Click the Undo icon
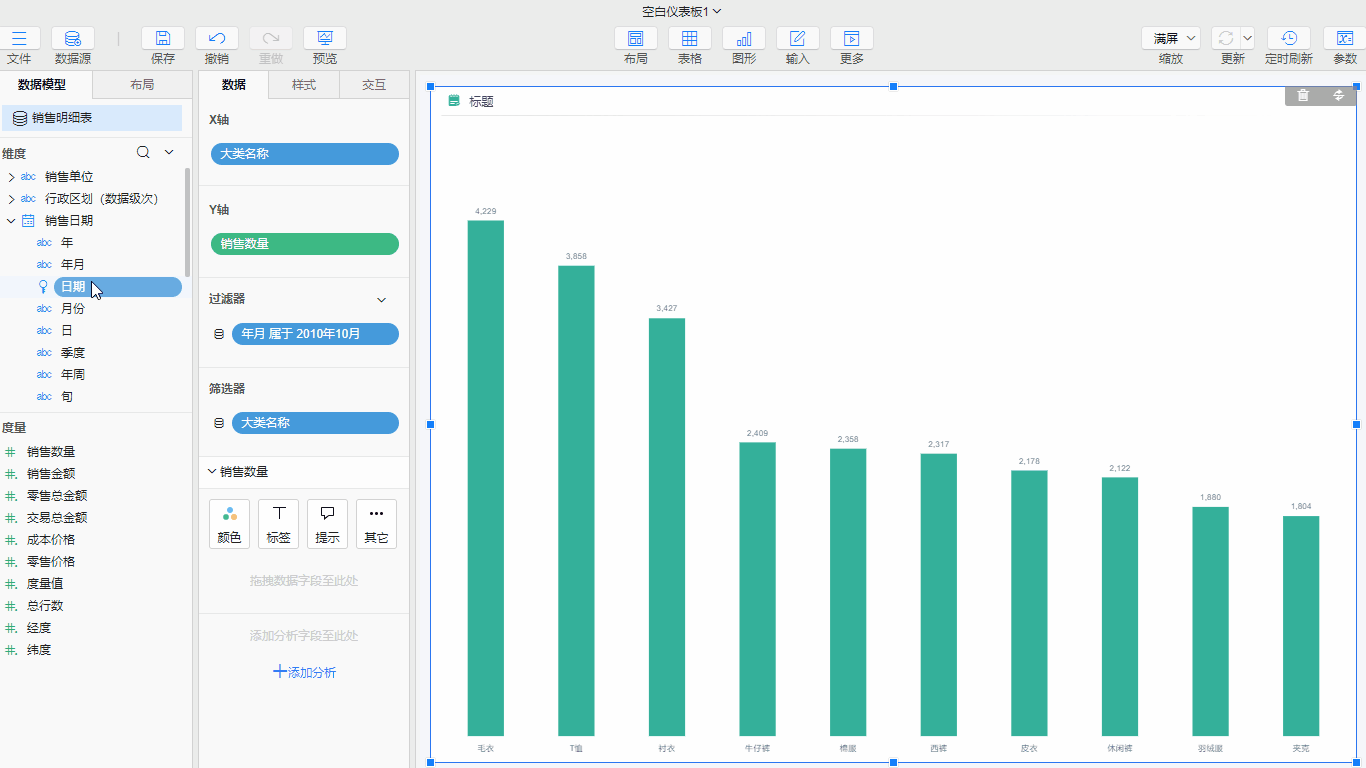This screenshot has width=1366, height=768. click(x=217, y=39)
